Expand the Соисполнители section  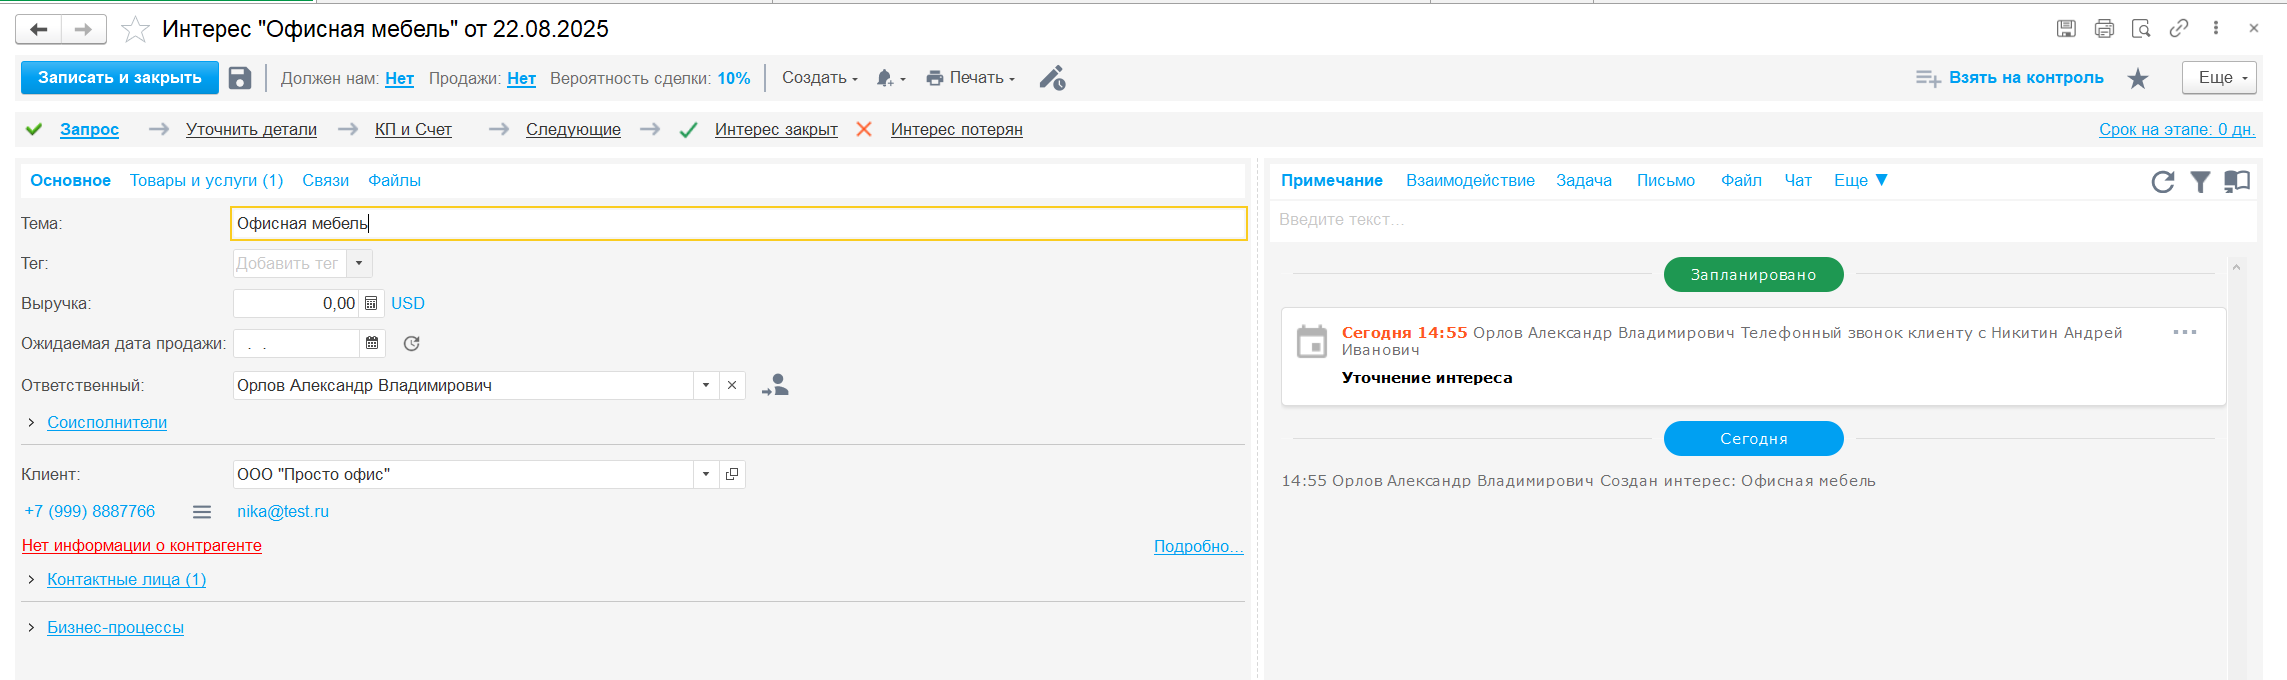106,422
